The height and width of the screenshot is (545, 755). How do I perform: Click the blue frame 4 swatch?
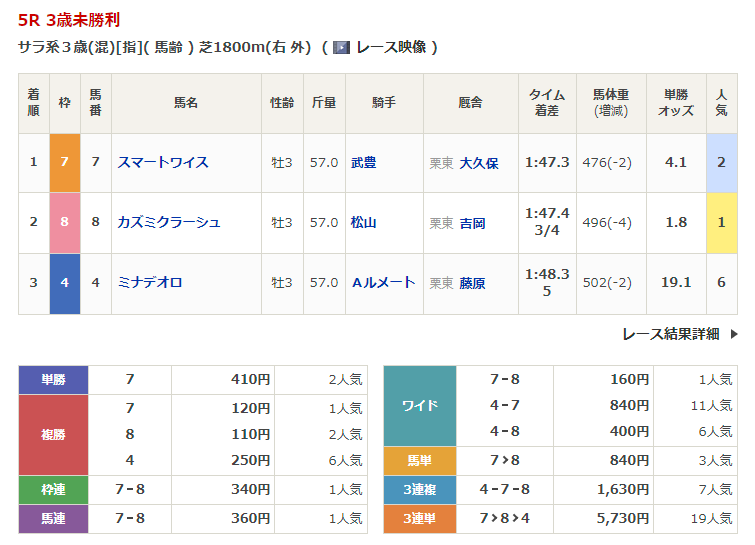[x=64, y=283]
